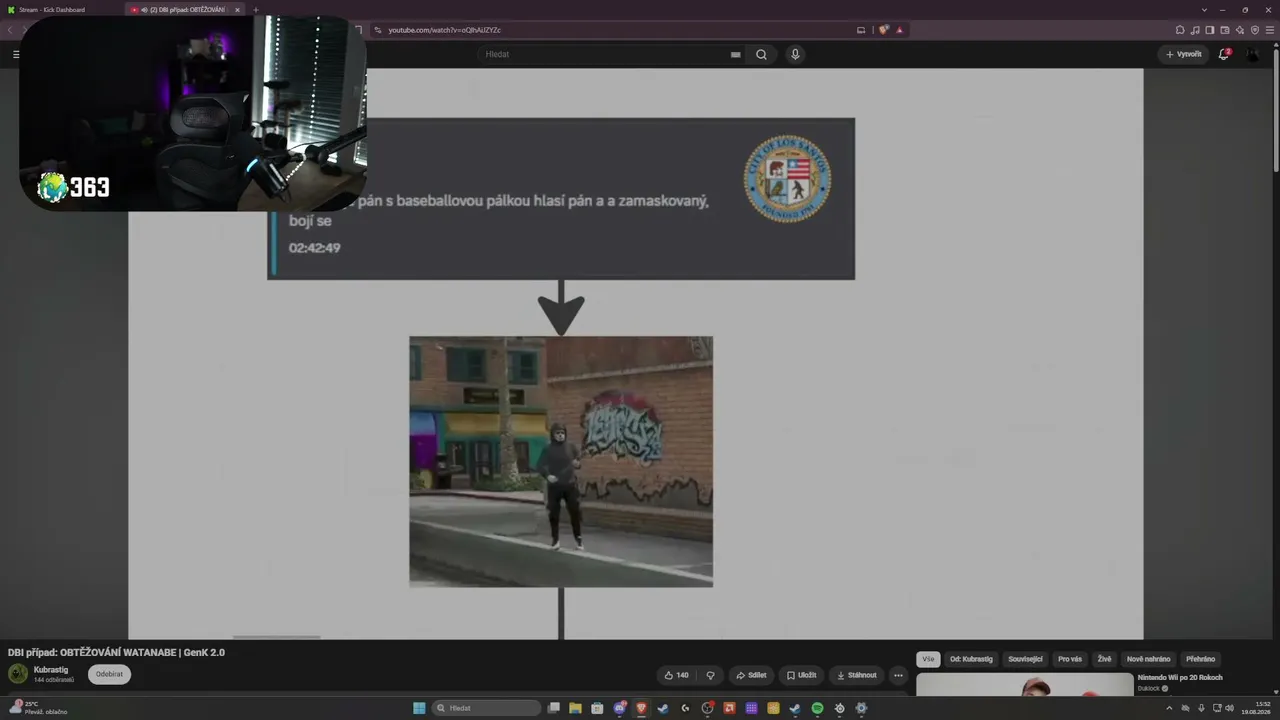Toggle the browser sidebar panel
Viewport: 1280px width, 720px height.
[x=1210, y=30]
